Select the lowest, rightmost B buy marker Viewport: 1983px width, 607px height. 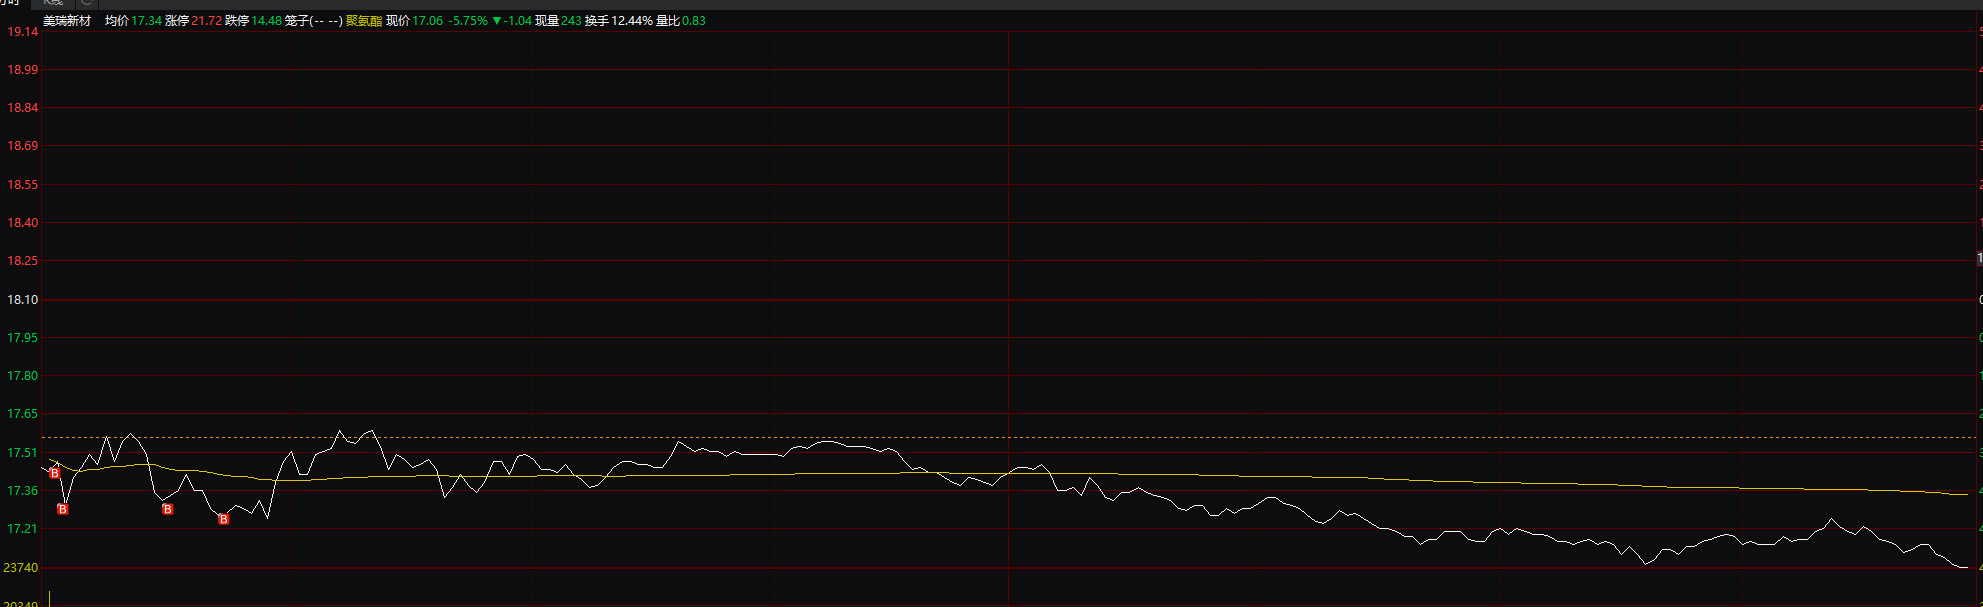(224, 519)
